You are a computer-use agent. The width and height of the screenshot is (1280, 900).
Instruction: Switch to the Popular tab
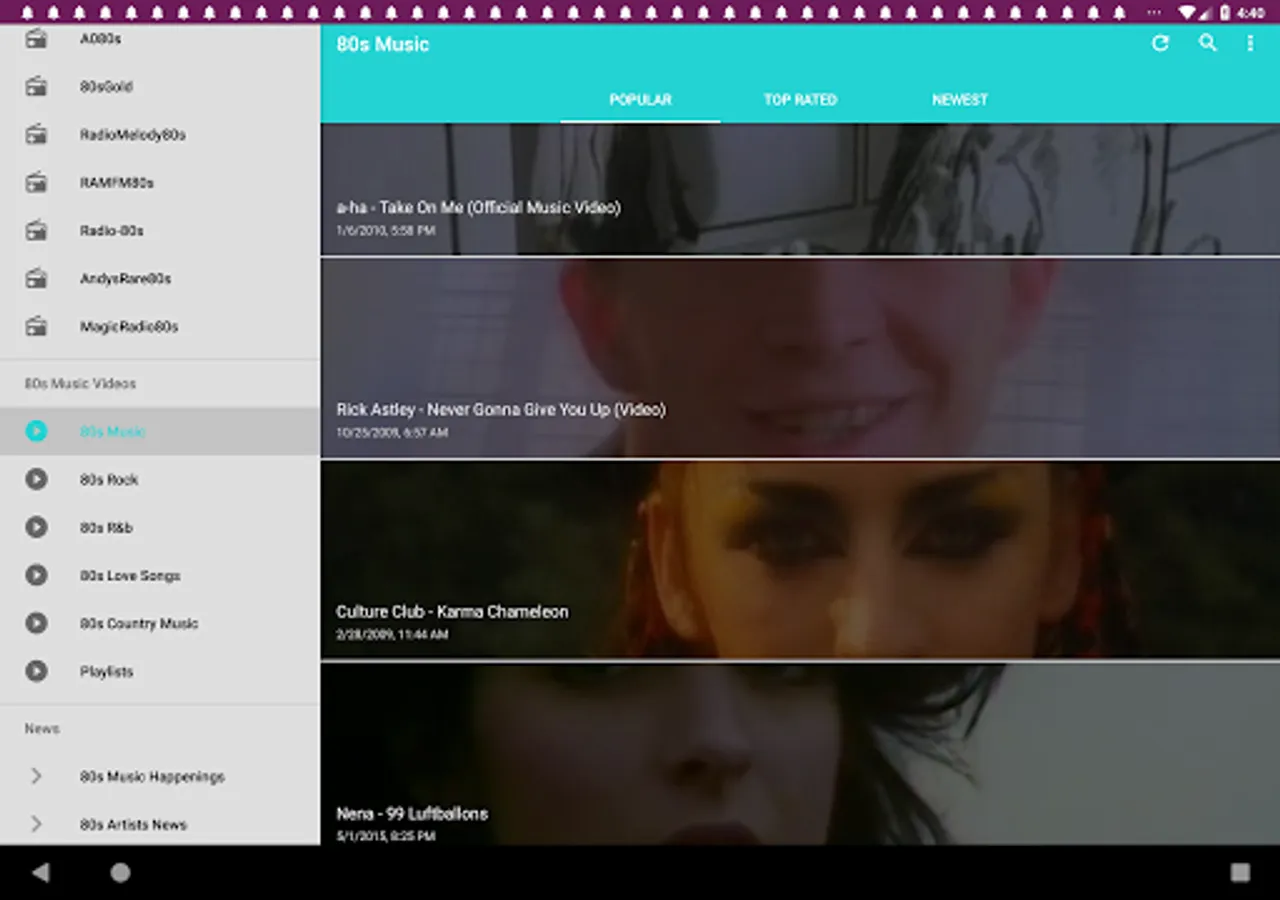(x=640, y=100)
